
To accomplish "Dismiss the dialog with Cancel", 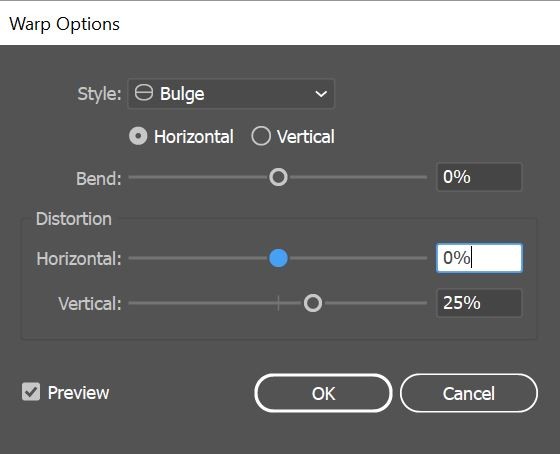I will point(469,393).
